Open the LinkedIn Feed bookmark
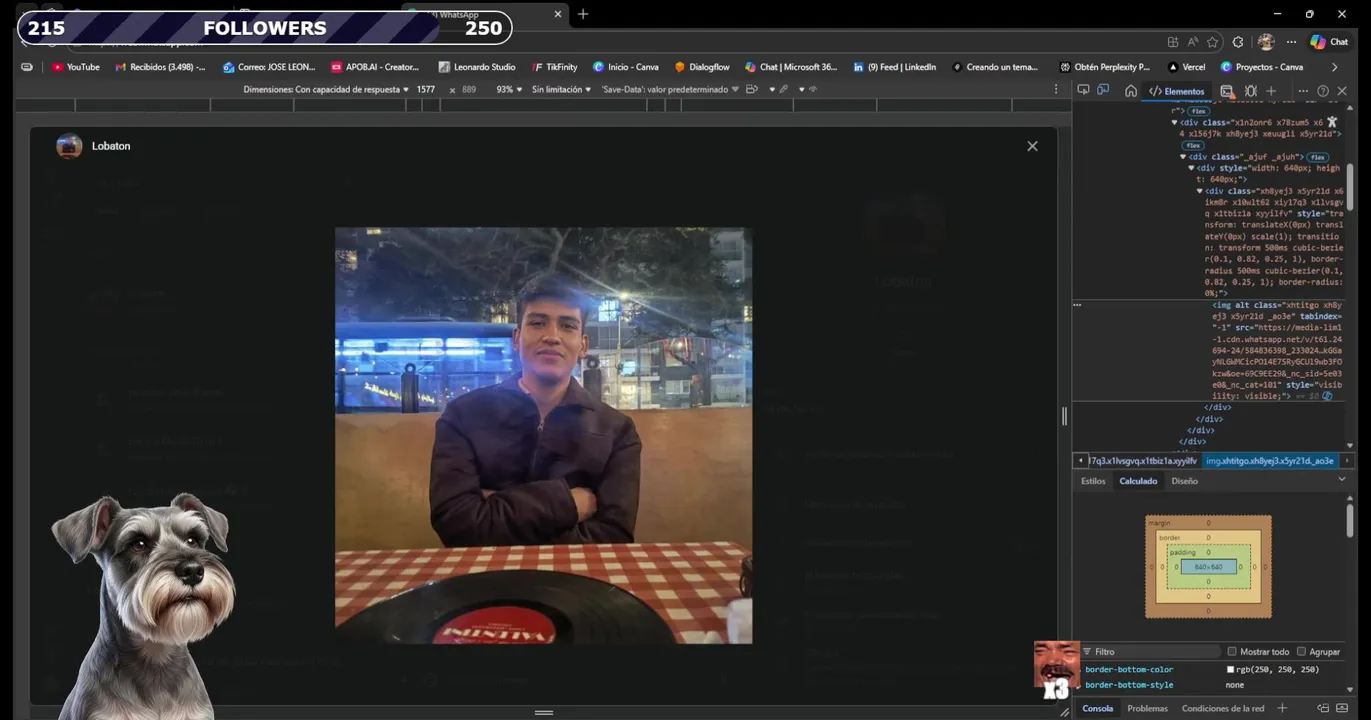Viewport: 1371px width, 720px height. (x=894, y=67)
